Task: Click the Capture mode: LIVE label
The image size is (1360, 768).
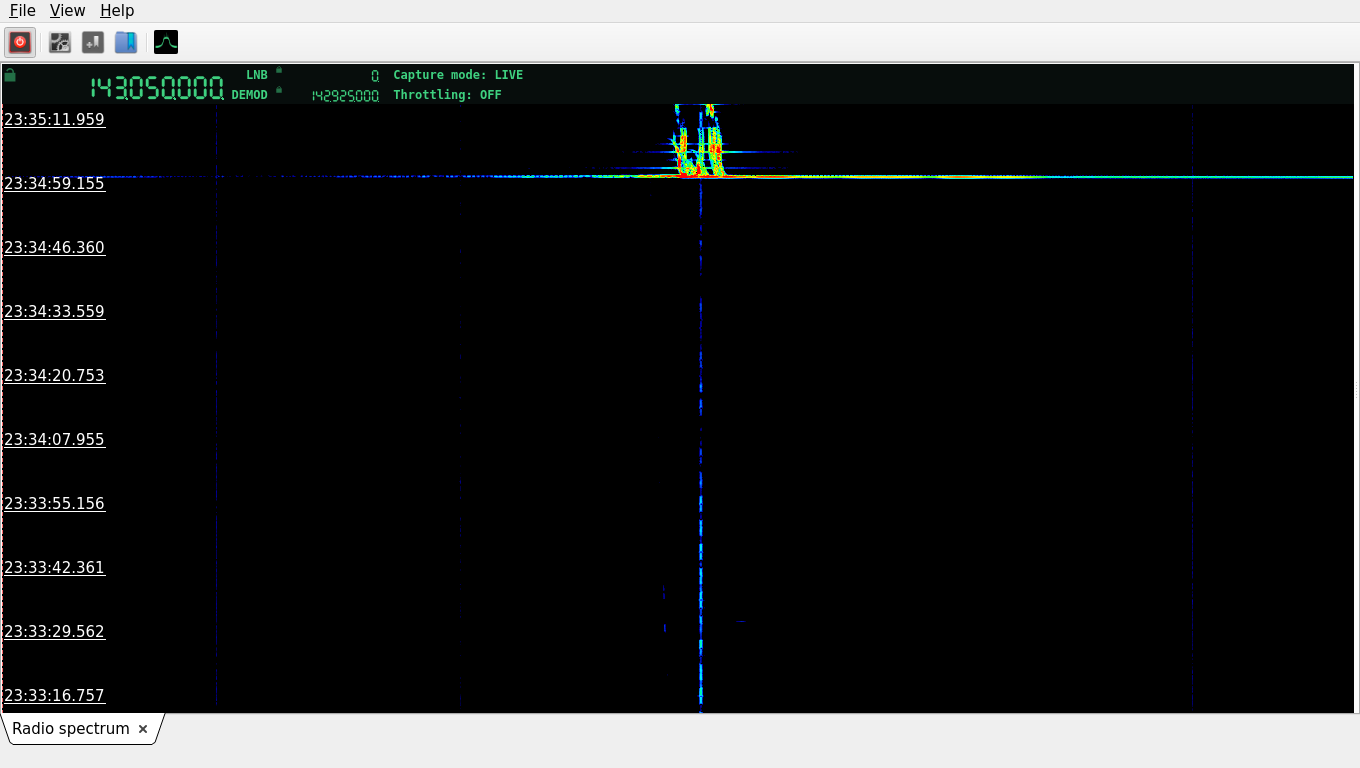Action: [x=458, y=75]
